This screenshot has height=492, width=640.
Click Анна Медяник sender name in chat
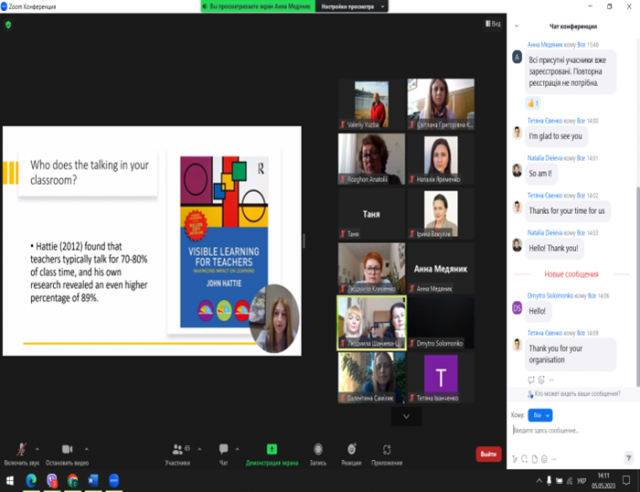point(544,45)
